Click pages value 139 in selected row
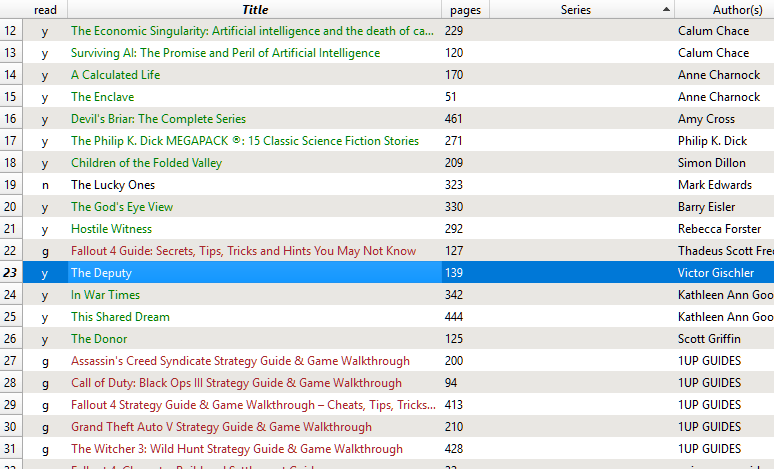Viewport: 774px width, 469px height. point(454,273)
